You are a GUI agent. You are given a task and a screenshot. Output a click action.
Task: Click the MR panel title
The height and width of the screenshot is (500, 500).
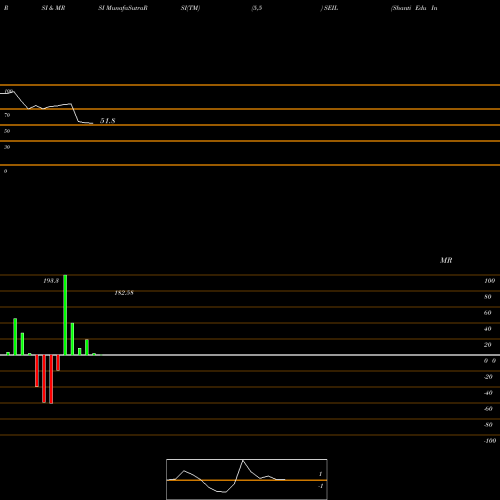(x=446, y=260)
